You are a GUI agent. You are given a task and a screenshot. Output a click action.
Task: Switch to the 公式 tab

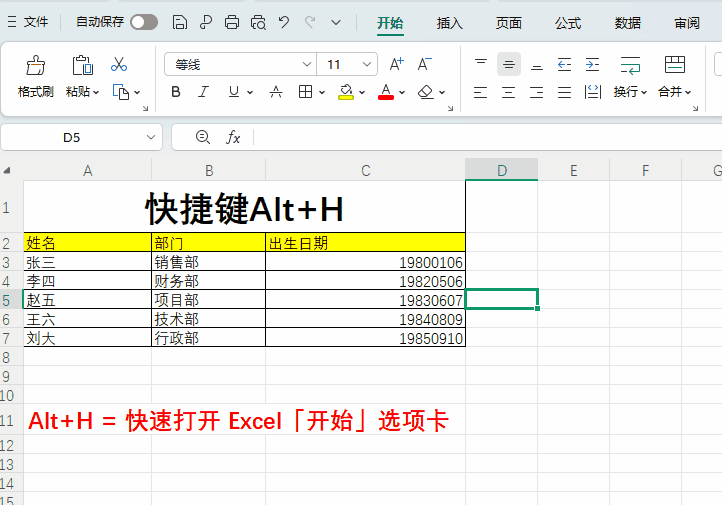coord(568,23)
